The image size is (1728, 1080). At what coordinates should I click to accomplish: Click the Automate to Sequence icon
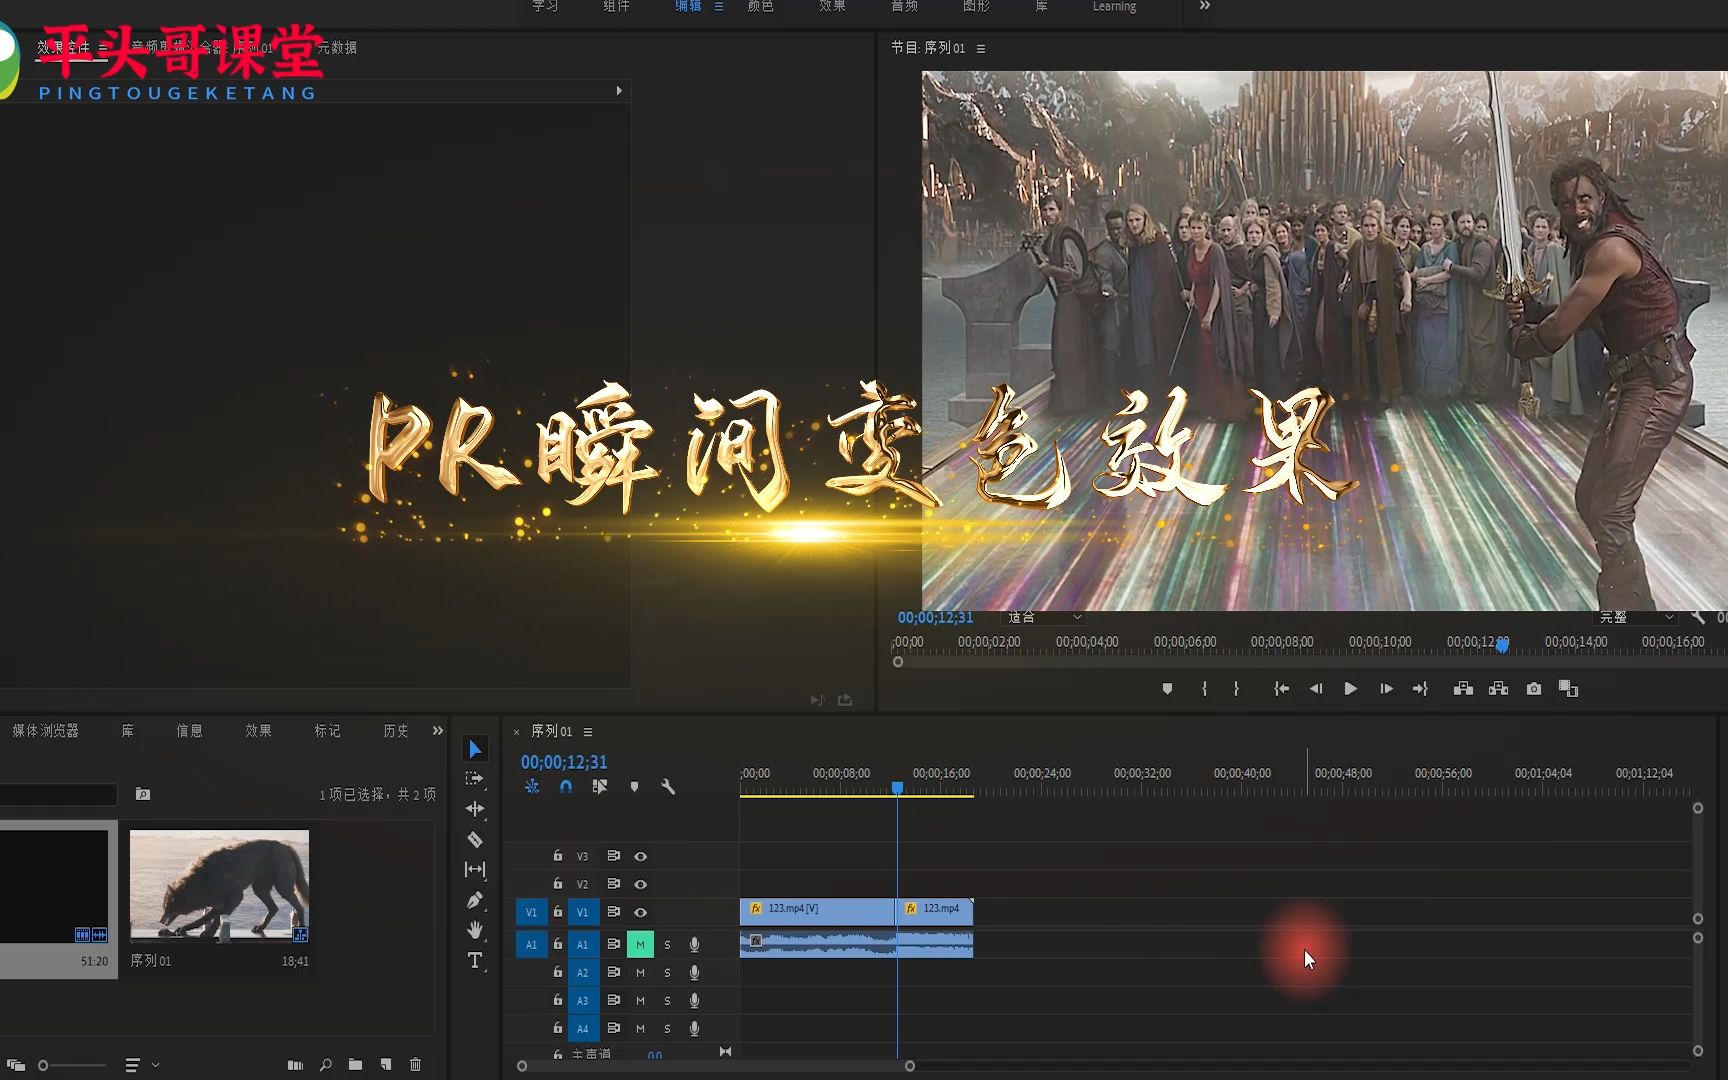[295, 1065]
